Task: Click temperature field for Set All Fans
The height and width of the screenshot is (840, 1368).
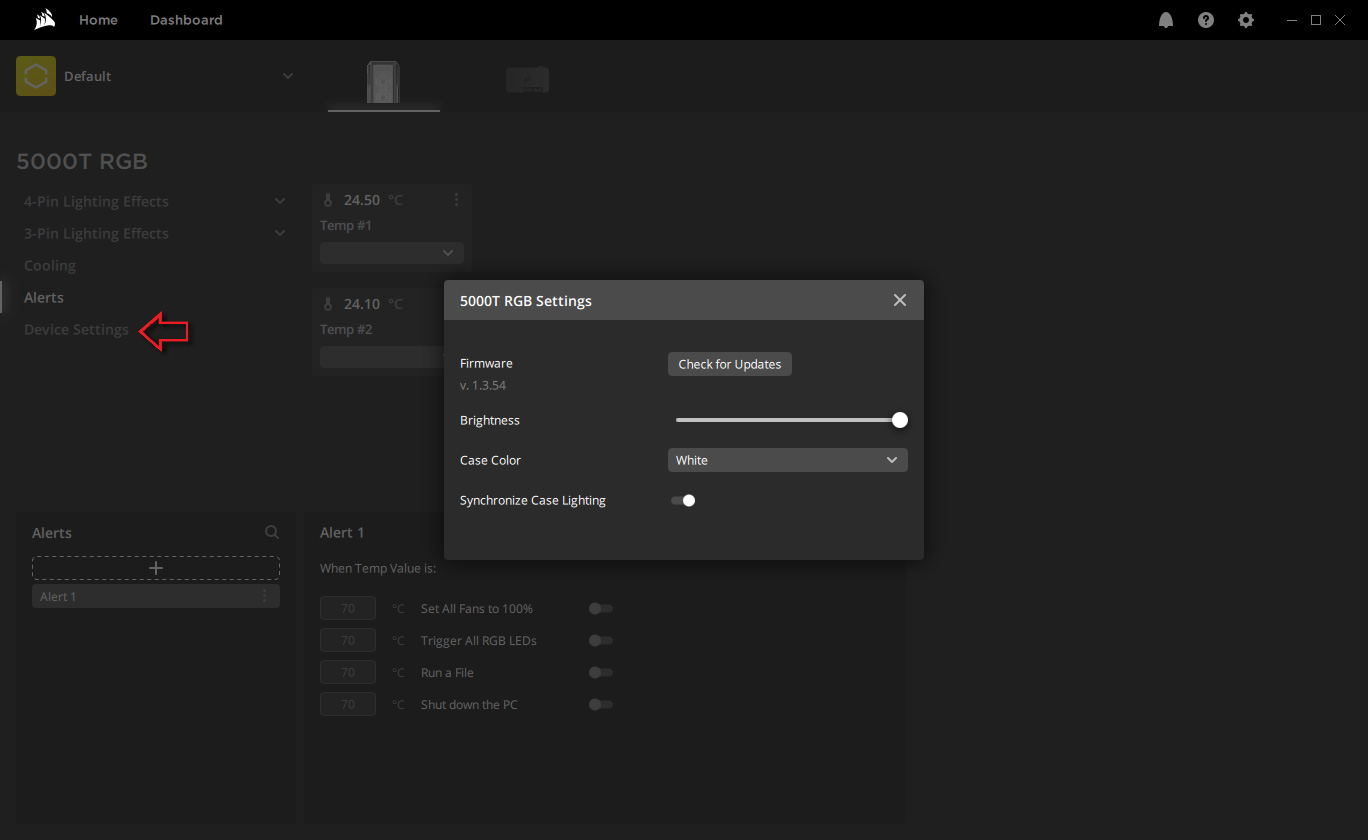Action: point(348,608)
